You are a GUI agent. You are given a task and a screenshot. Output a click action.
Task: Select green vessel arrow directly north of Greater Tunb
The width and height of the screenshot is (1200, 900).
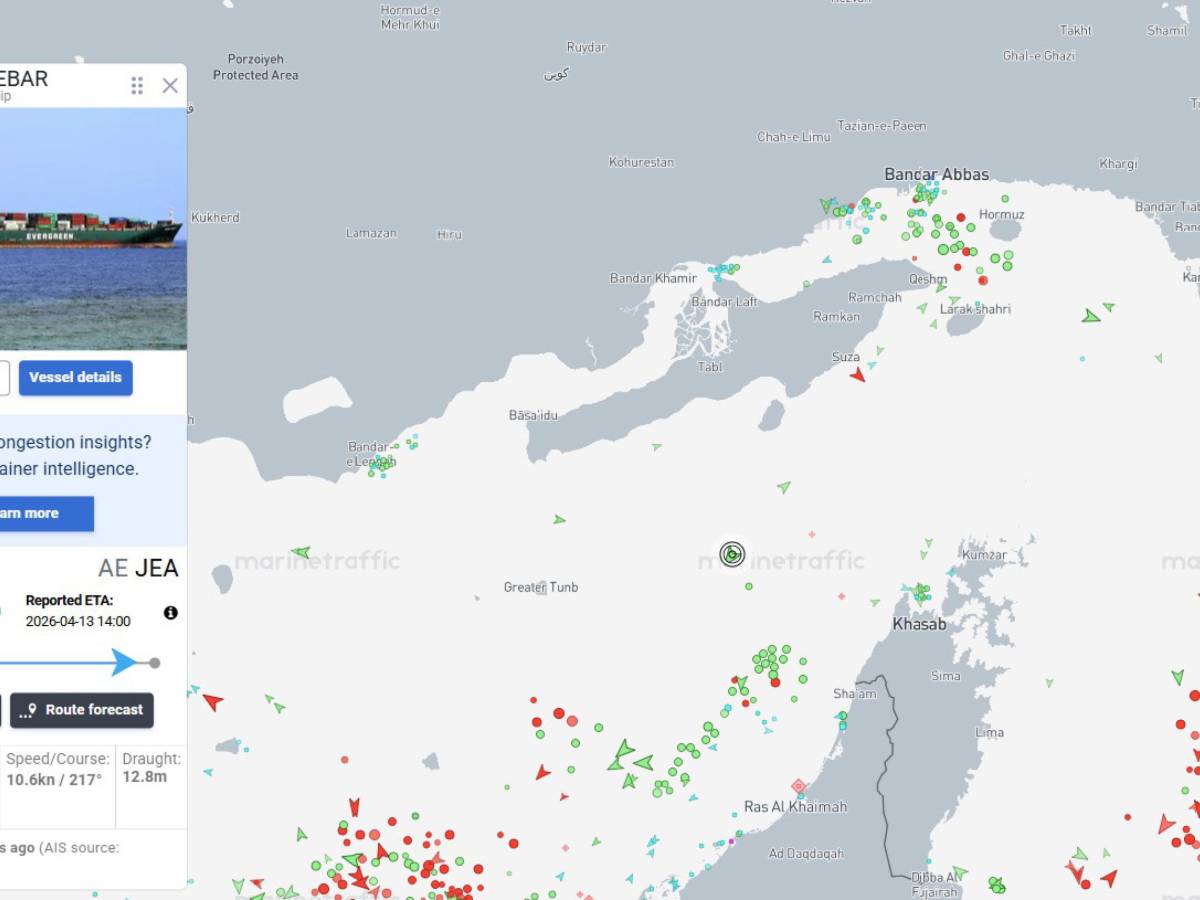(x=559, y=520)
